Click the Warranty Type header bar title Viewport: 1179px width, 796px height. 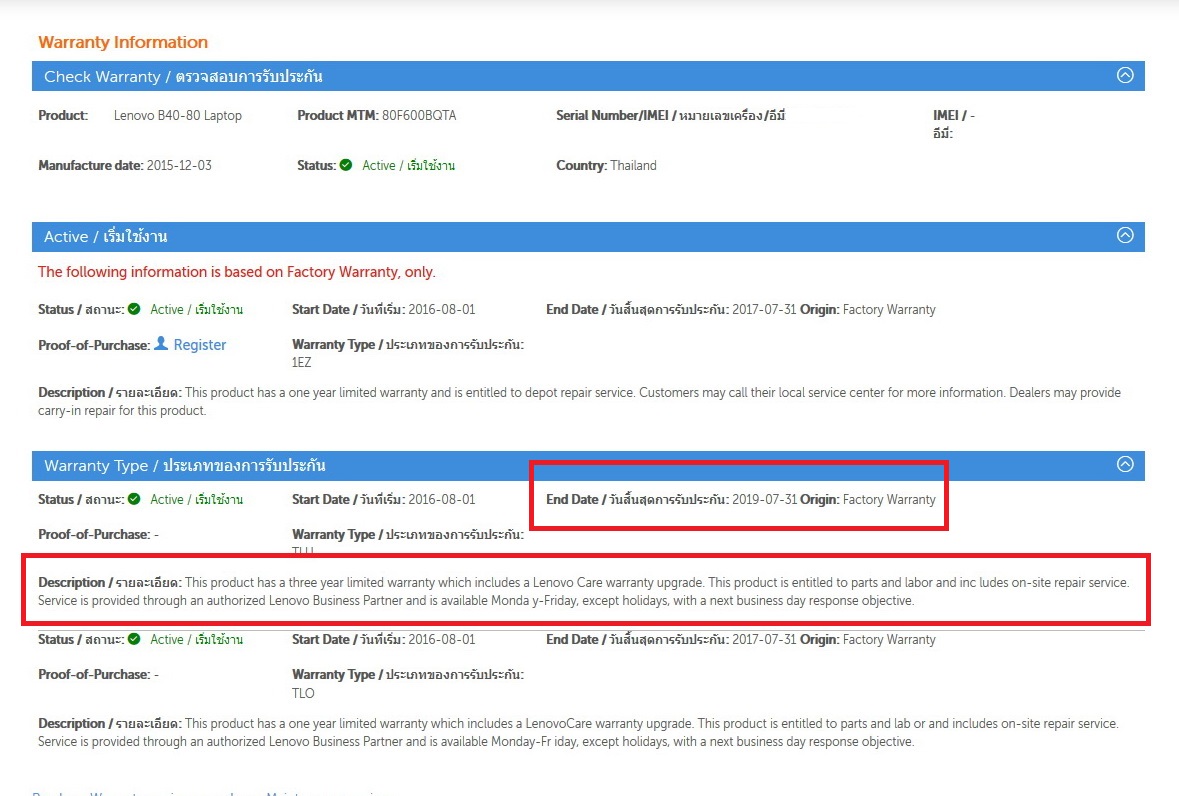[x=184, y=465]
